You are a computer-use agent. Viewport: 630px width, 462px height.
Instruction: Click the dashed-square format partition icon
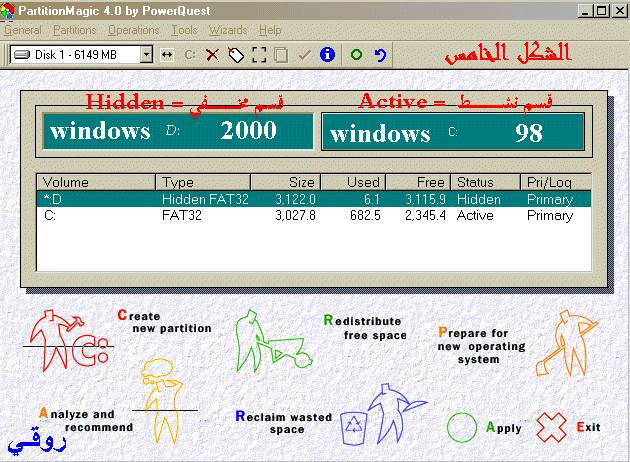coord(259,55)
